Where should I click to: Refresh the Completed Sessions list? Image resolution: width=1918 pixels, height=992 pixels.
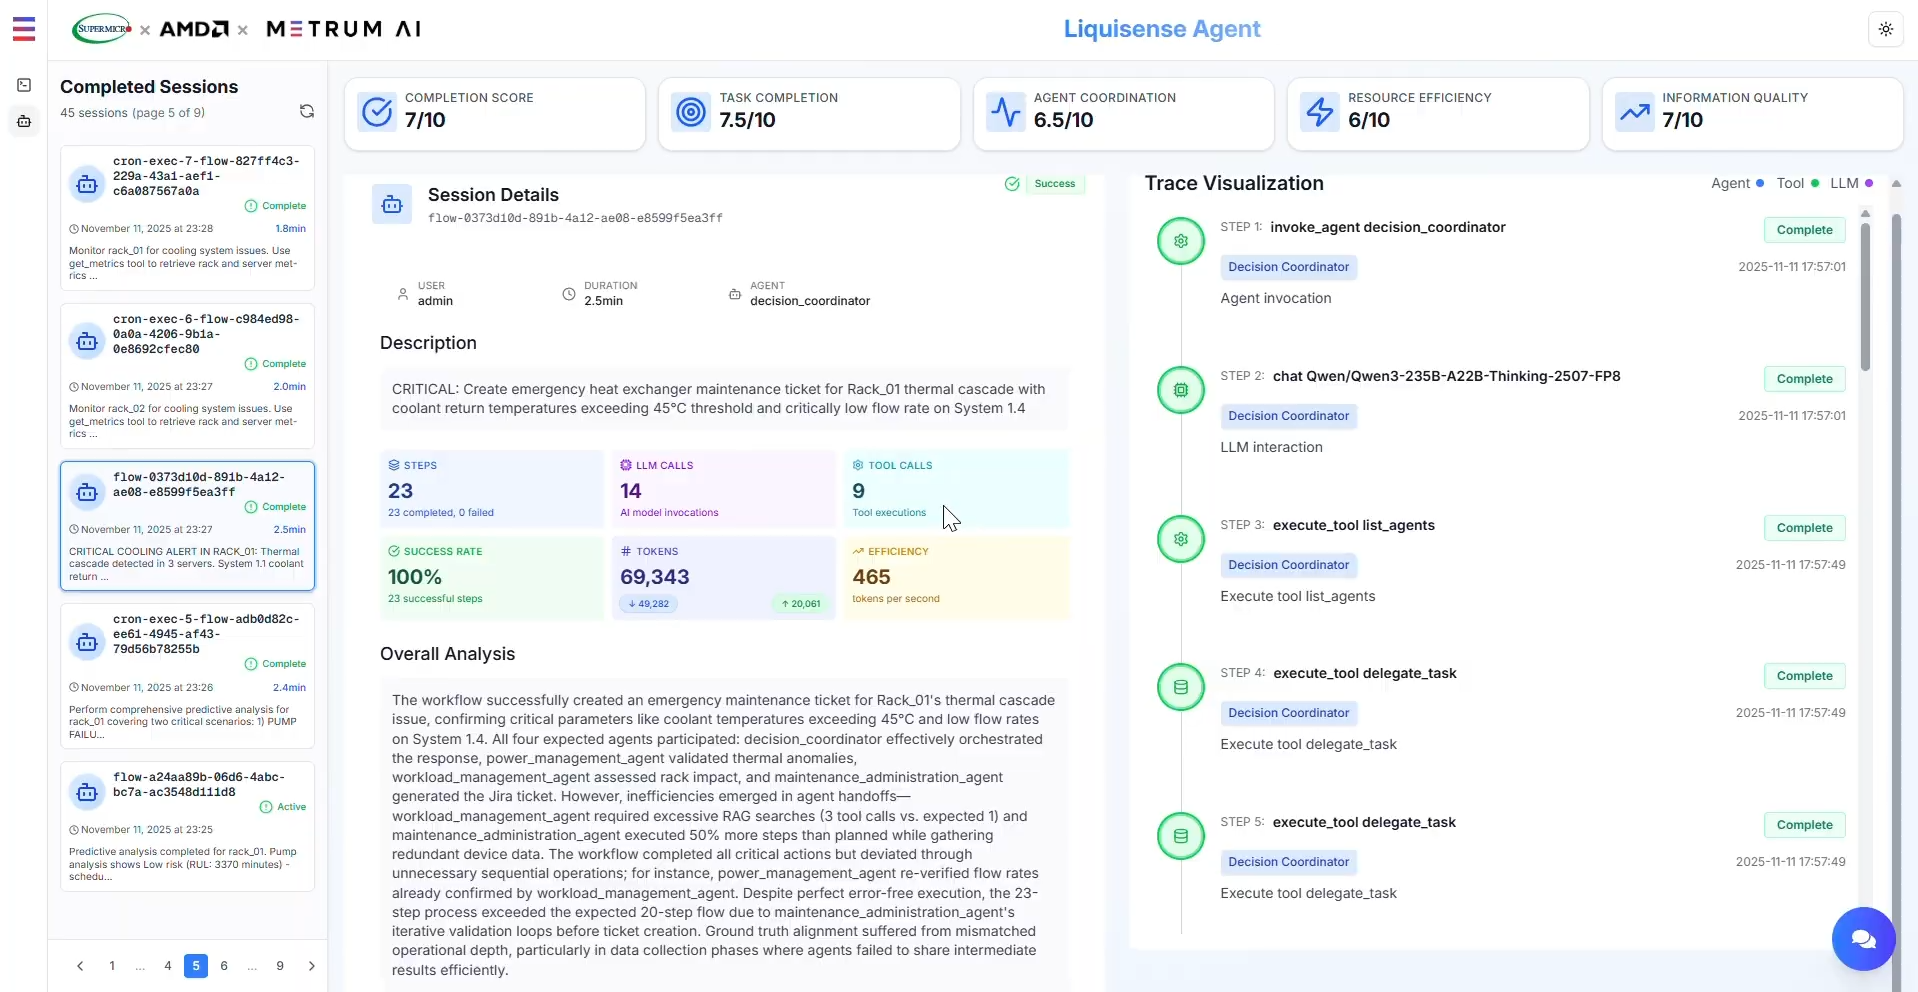(x=307, y=111)
